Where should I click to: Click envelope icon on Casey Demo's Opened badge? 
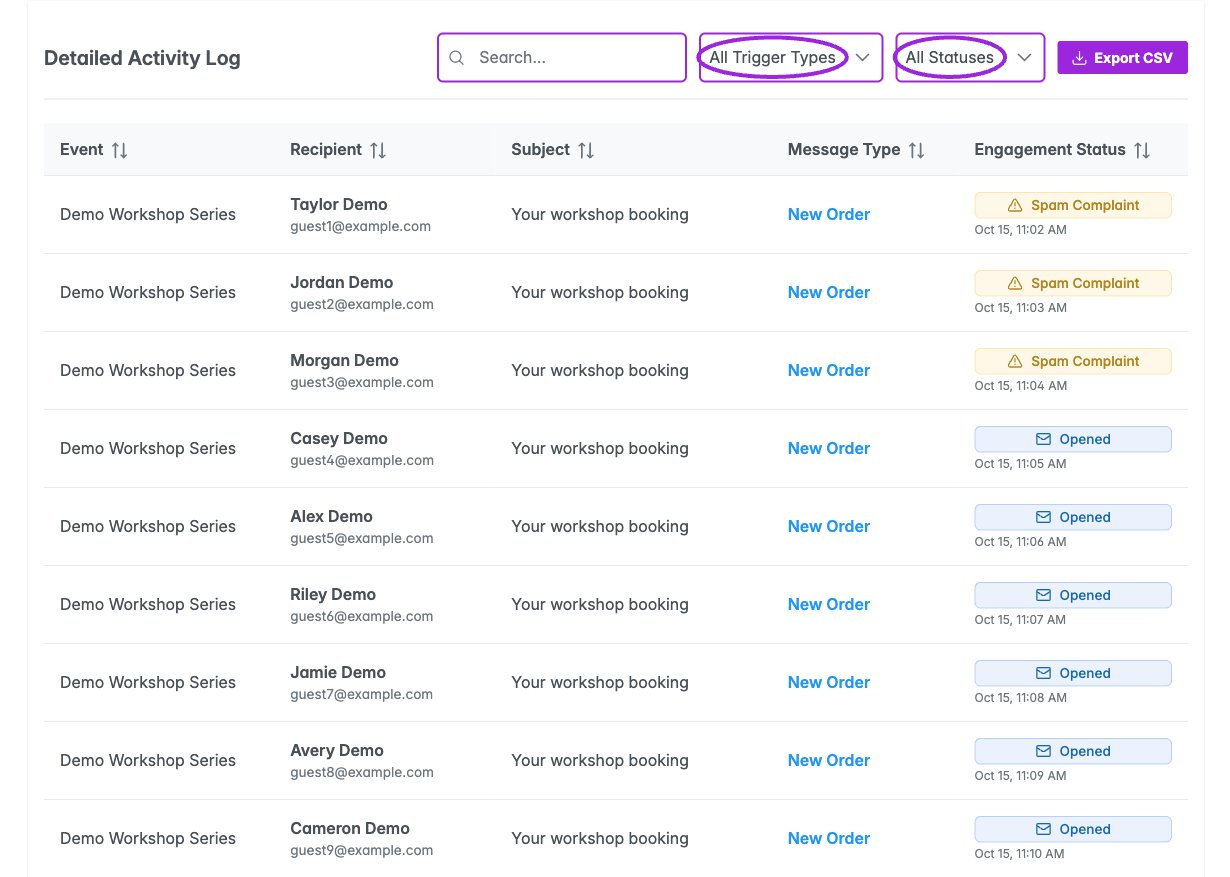pos(1043,439)
